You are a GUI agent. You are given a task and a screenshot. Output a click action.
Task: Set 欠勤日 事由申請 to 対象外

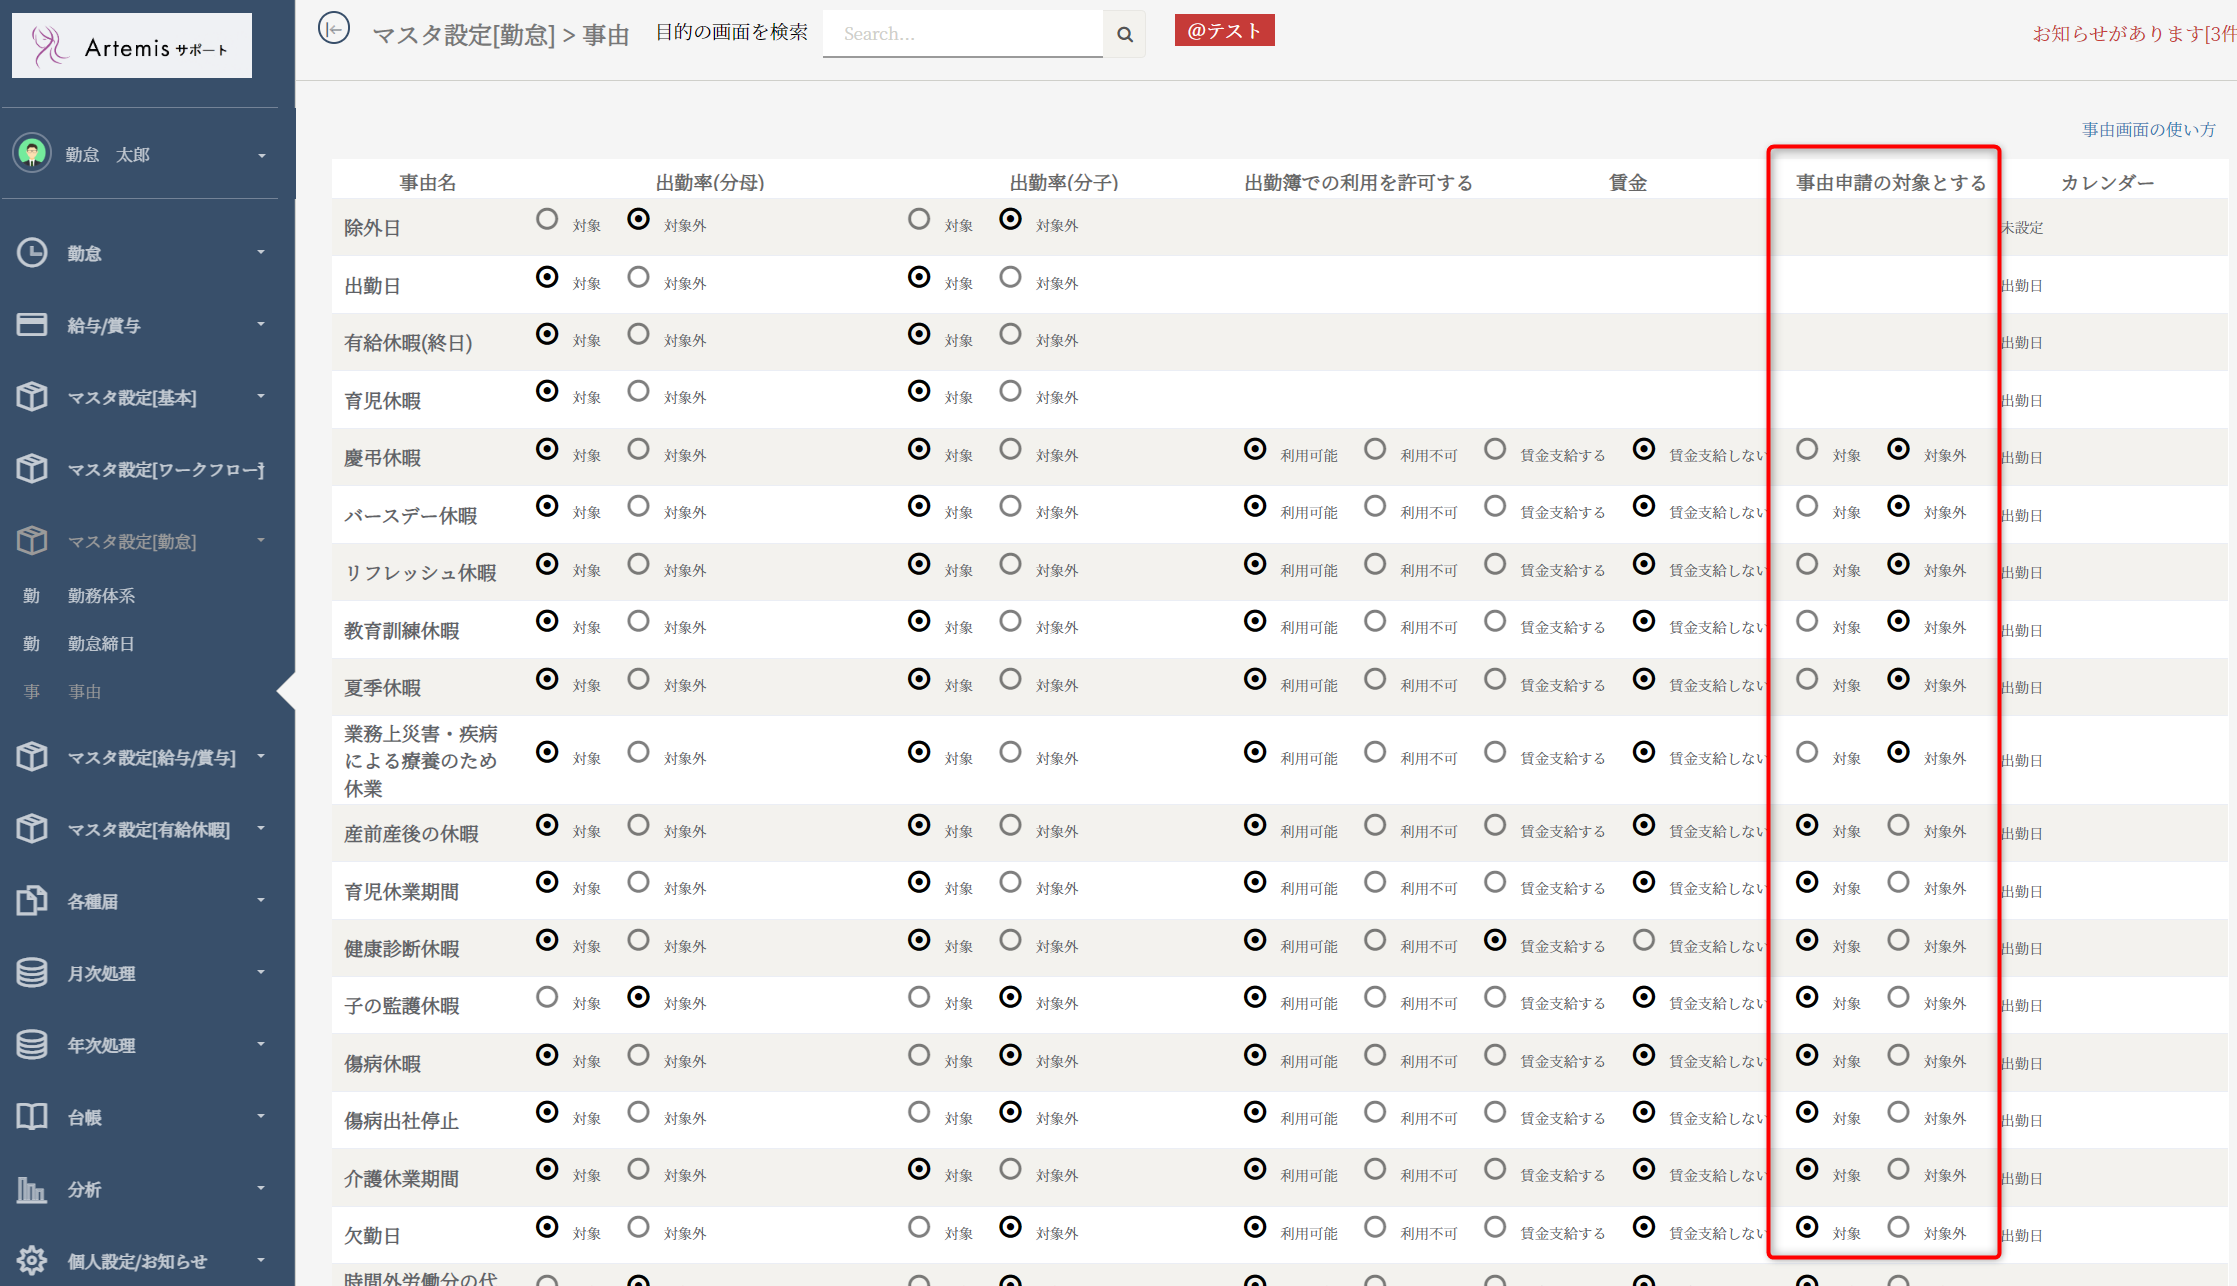click(x=1898, y=1227)
